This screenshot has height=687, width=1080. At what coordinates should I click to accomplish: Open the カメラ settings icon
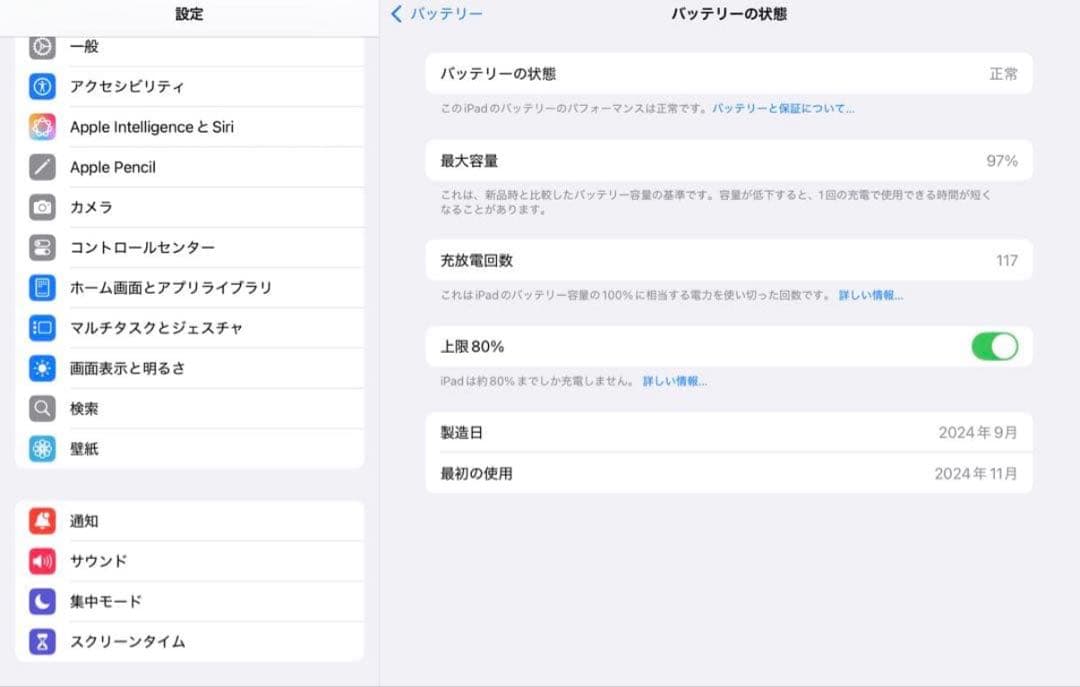pos(41,207)
